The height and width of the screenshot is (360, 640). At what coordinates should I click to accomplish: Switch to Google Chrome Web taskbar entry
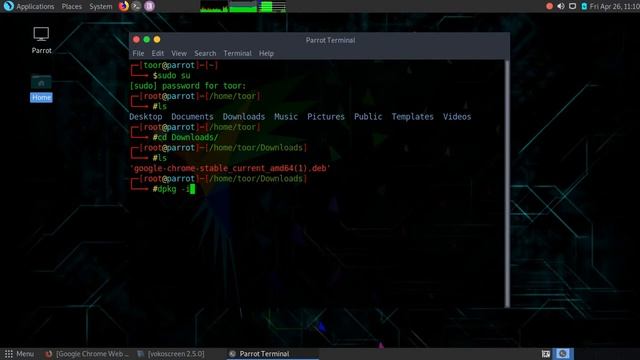87,354
